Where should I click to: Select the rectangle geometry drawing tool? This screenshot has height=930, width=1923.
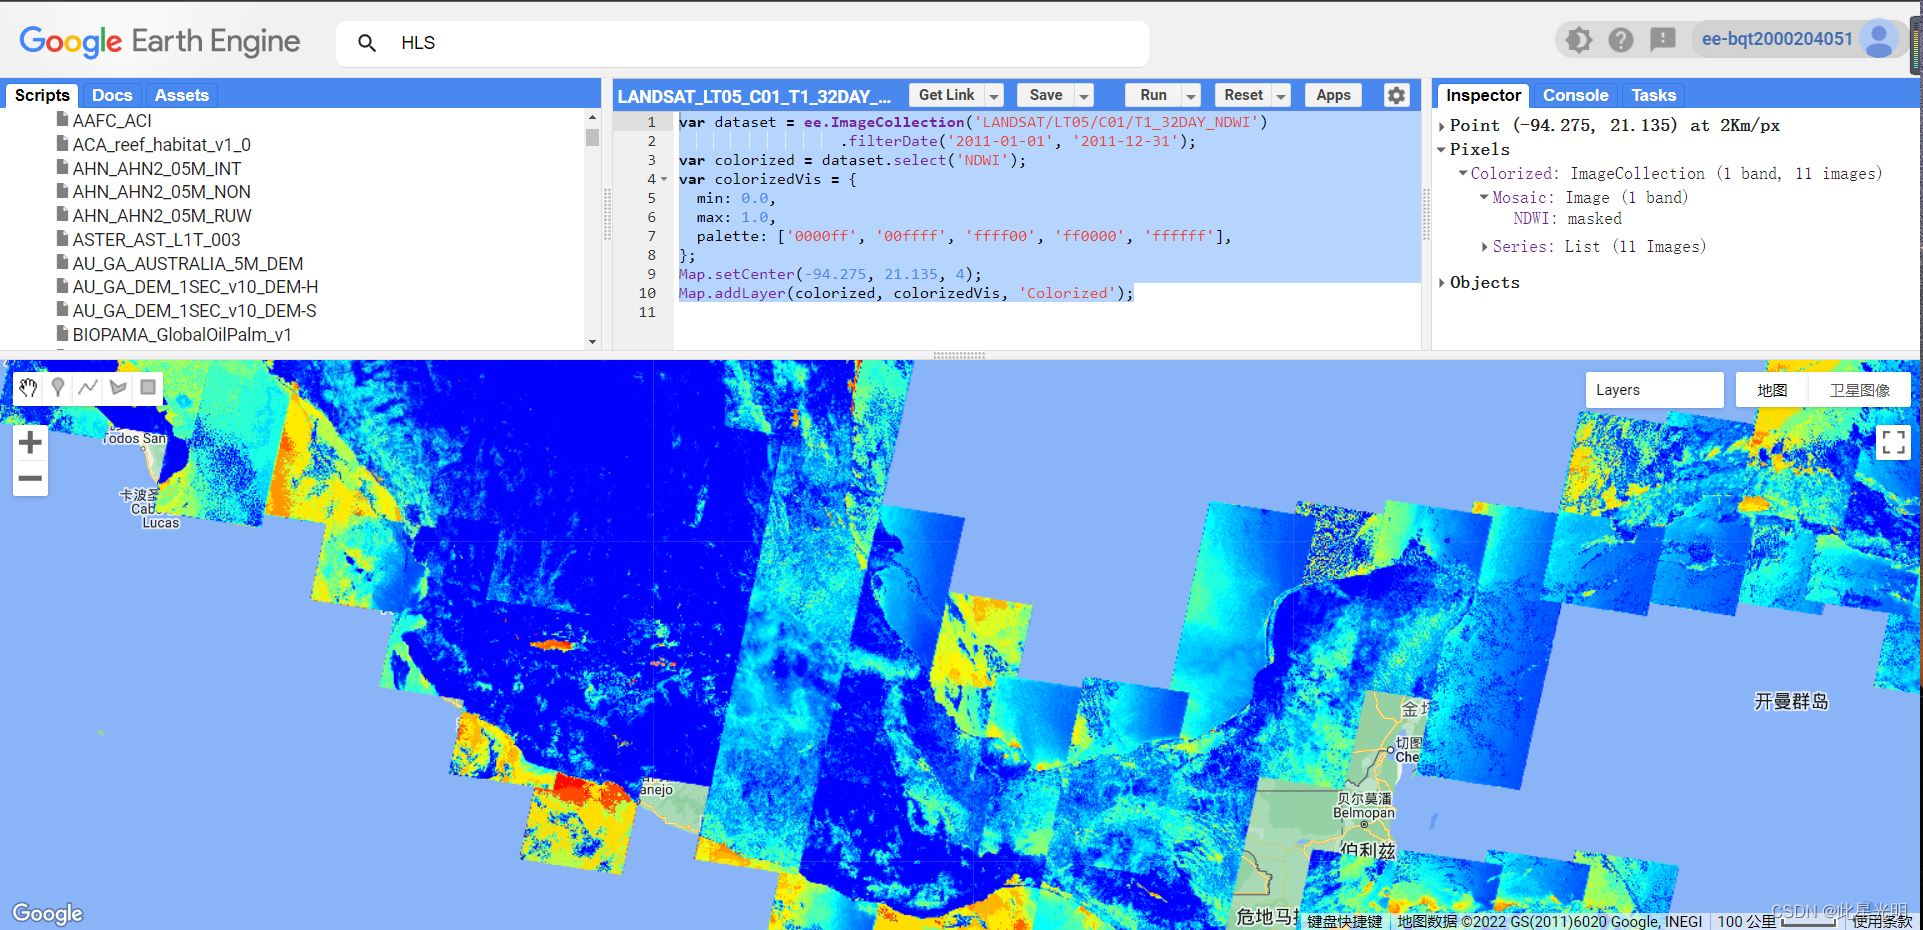[x=147, y=388]
